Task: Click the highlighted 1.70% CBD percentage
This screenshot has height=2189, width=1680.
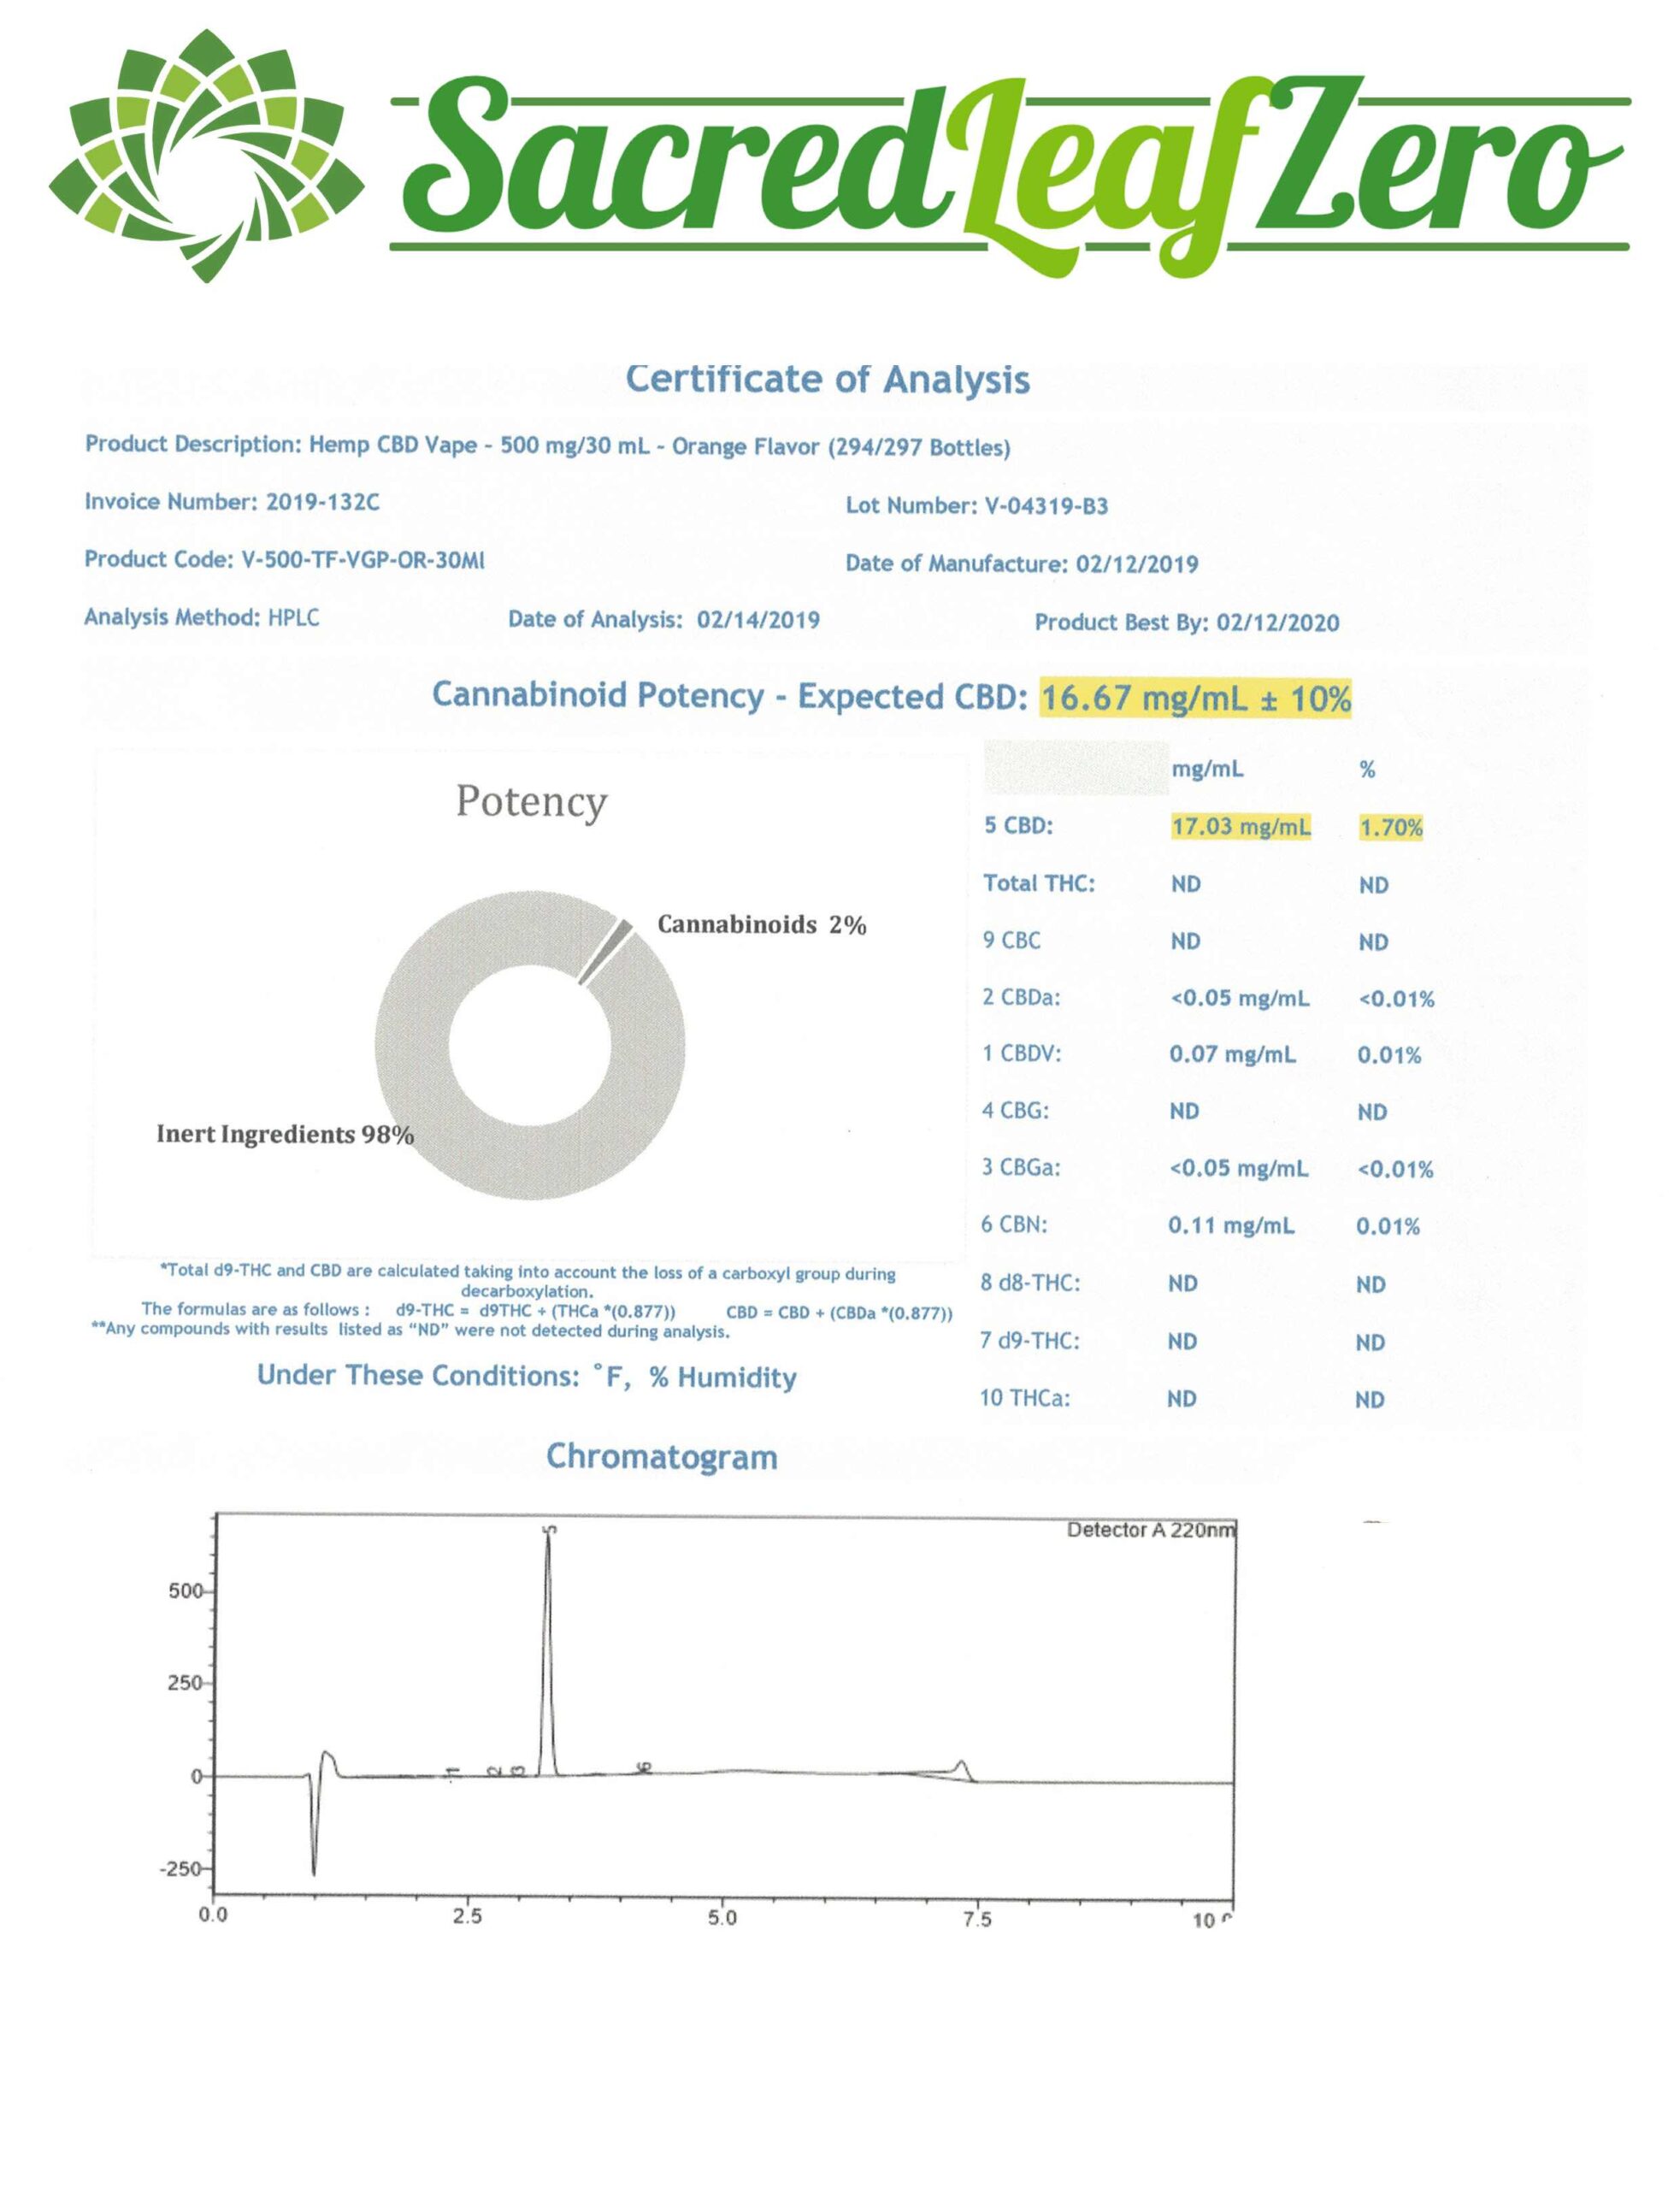Action: point(1390,828)
